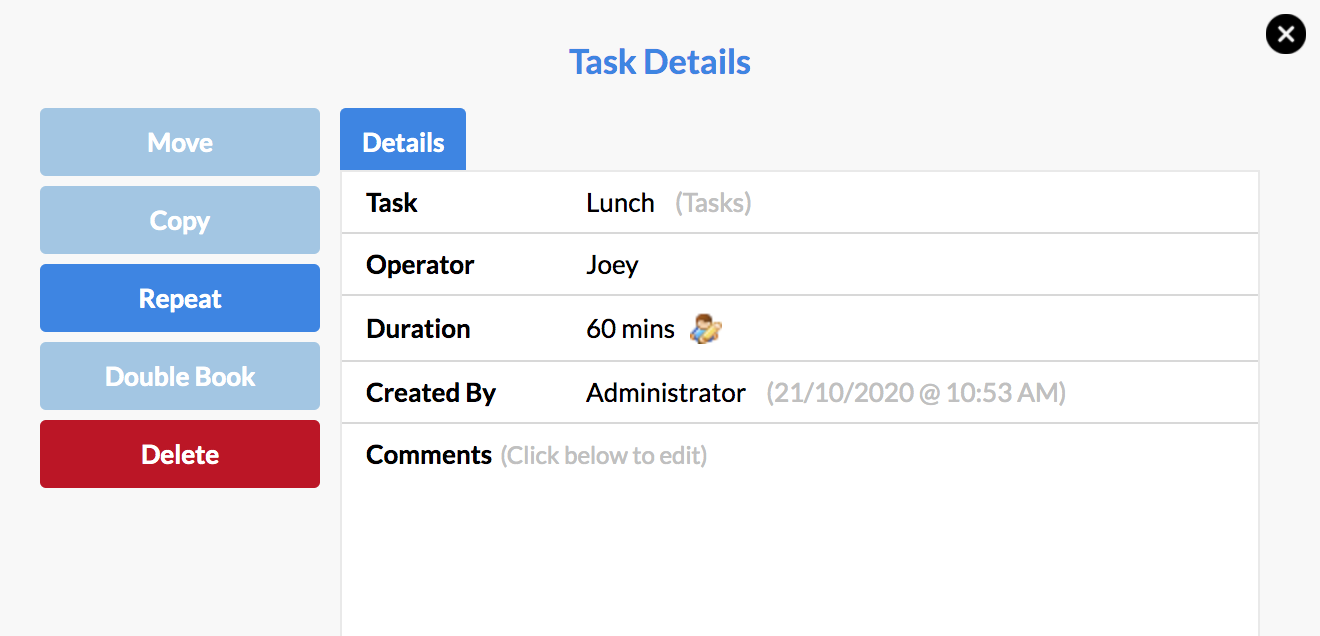The image size is (1320, 636).
Task: Click the Administrator creator name
Action: (x=666, y=393)
